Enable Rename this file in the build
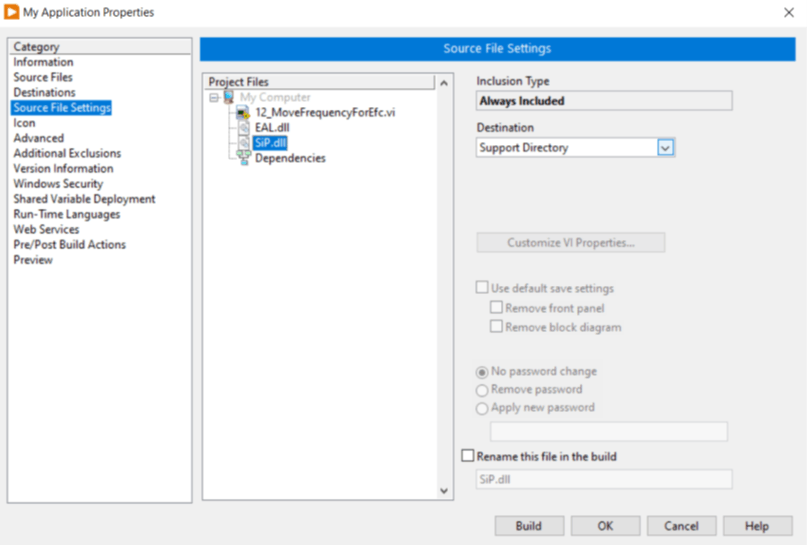The width and height of the screenshot is (807, 545). click(468, 456)
